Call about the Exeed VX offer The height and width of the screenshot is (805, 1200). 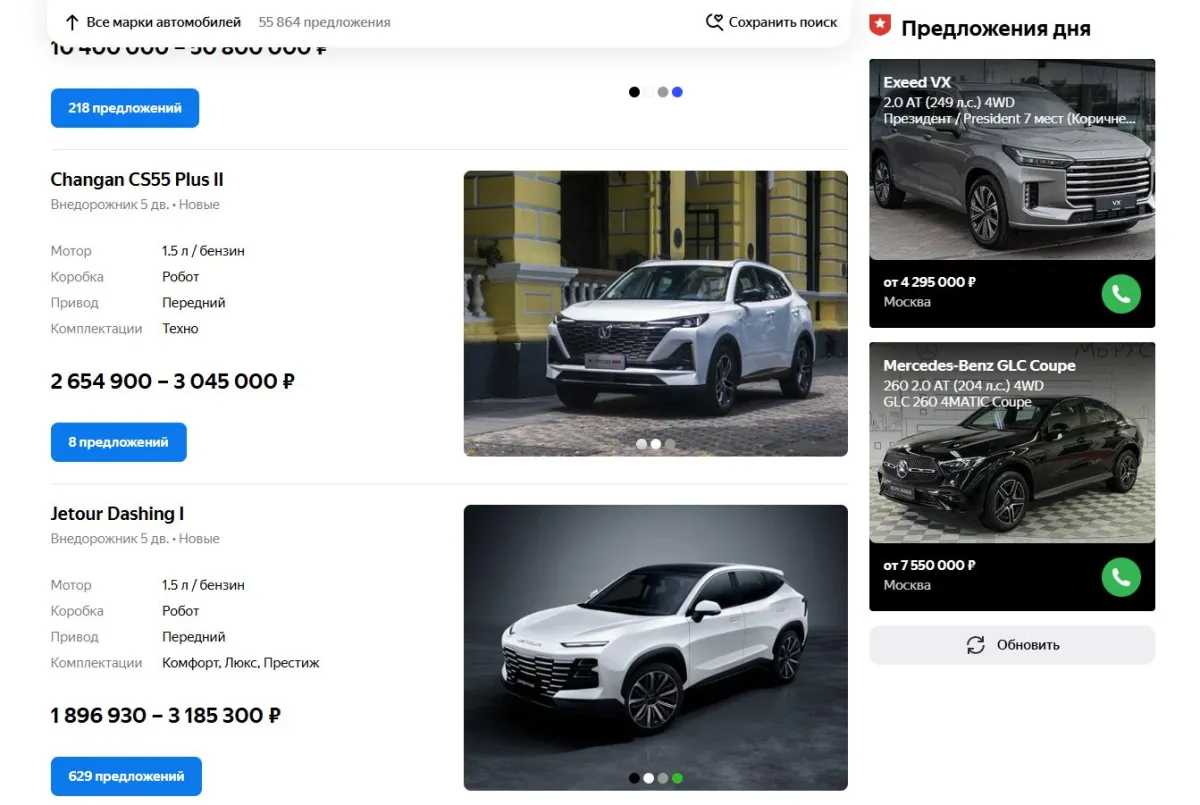point(1121,294)
